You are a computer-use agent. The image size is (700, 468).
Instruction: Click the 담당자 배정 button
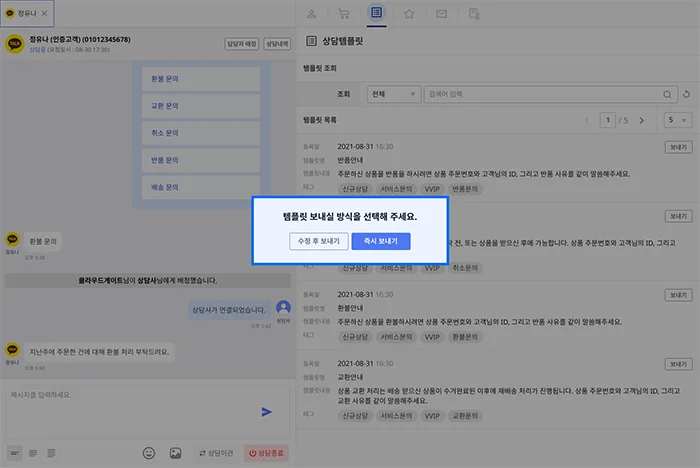coord(242,44)
